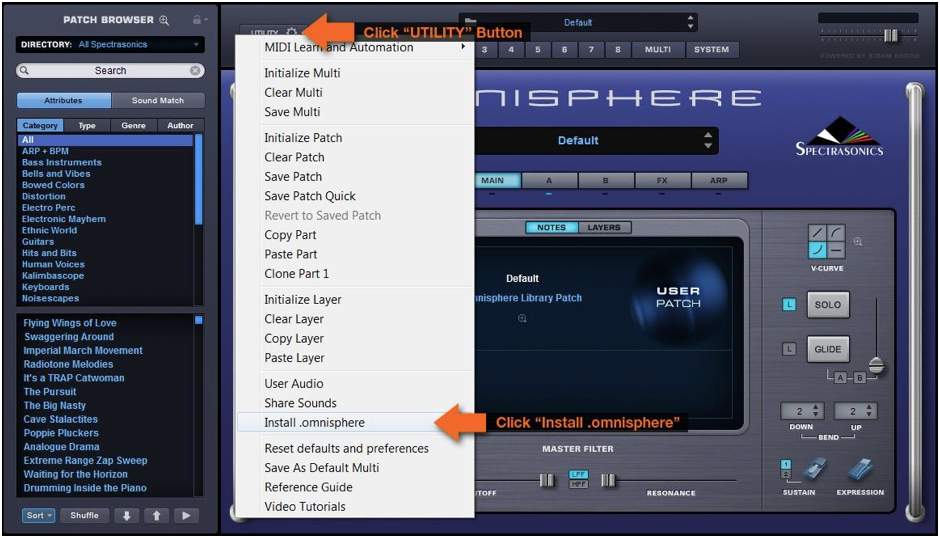Switch to the FX tab
The image size is (940, 538).
[x=662, y=181]
